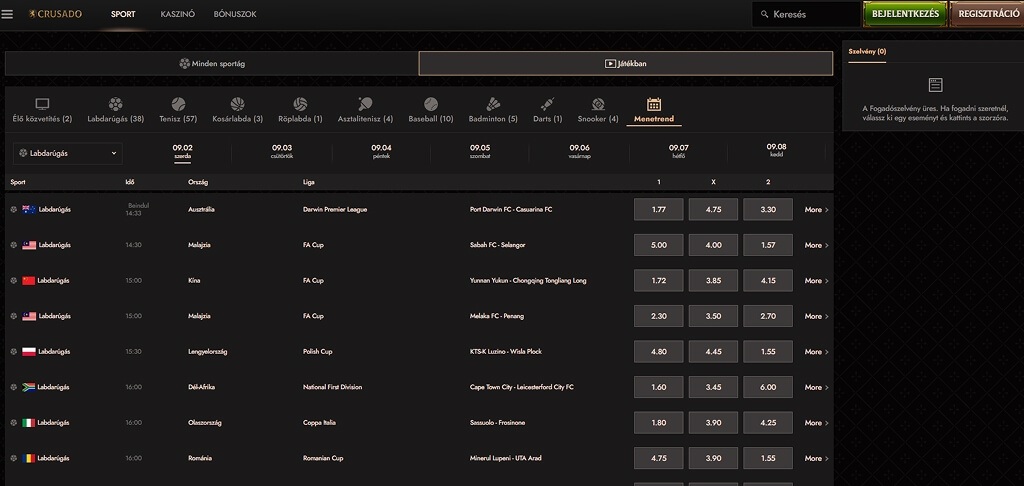Click the Australia flag in Port Darwin row
The height and width of the screenshot is (486, 1024).
(x=29, y=210)
